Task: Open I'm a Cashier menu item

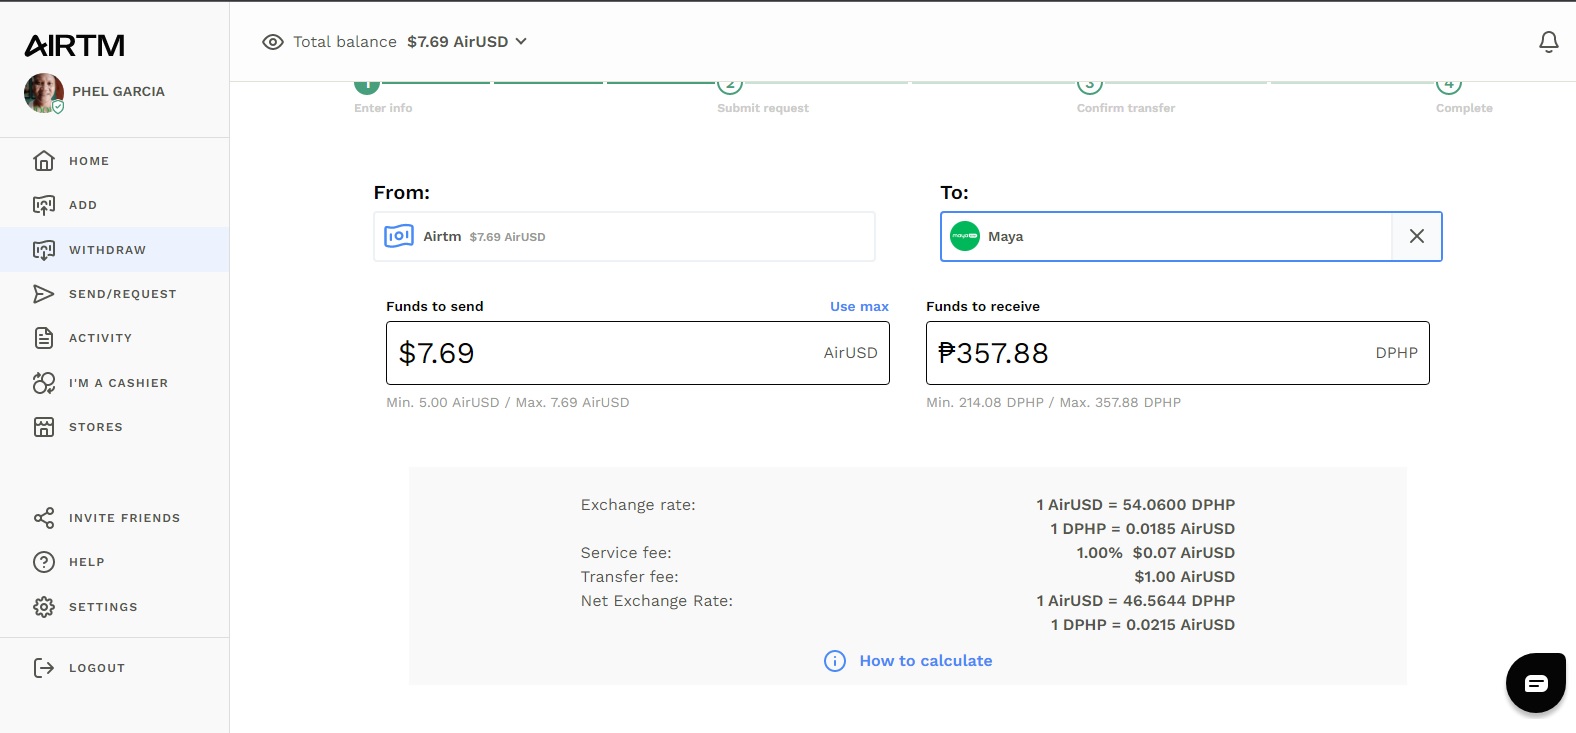Action: [114, 383]
